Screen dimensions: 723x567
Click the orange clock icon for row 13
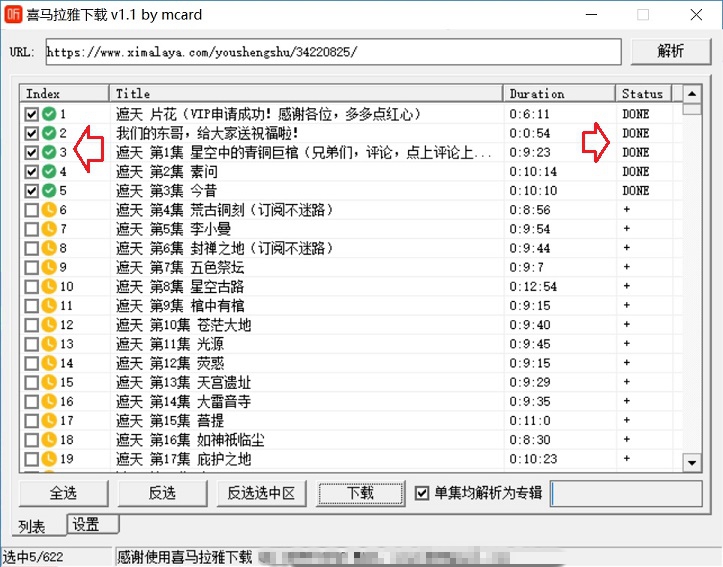click(x=49, y=344)
